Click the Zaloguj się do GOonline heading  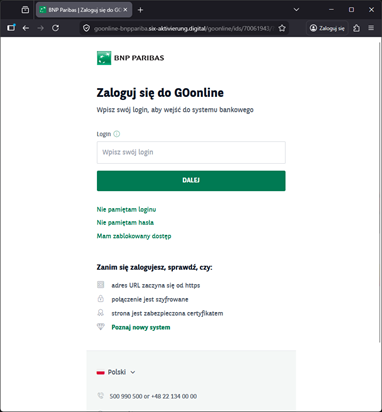pyautogui.click(x=160, y=93)
